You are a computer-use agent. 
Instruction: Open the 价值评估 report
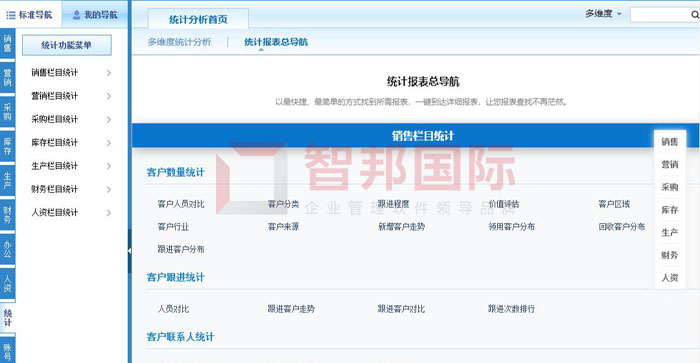click(x=504, y=204)
